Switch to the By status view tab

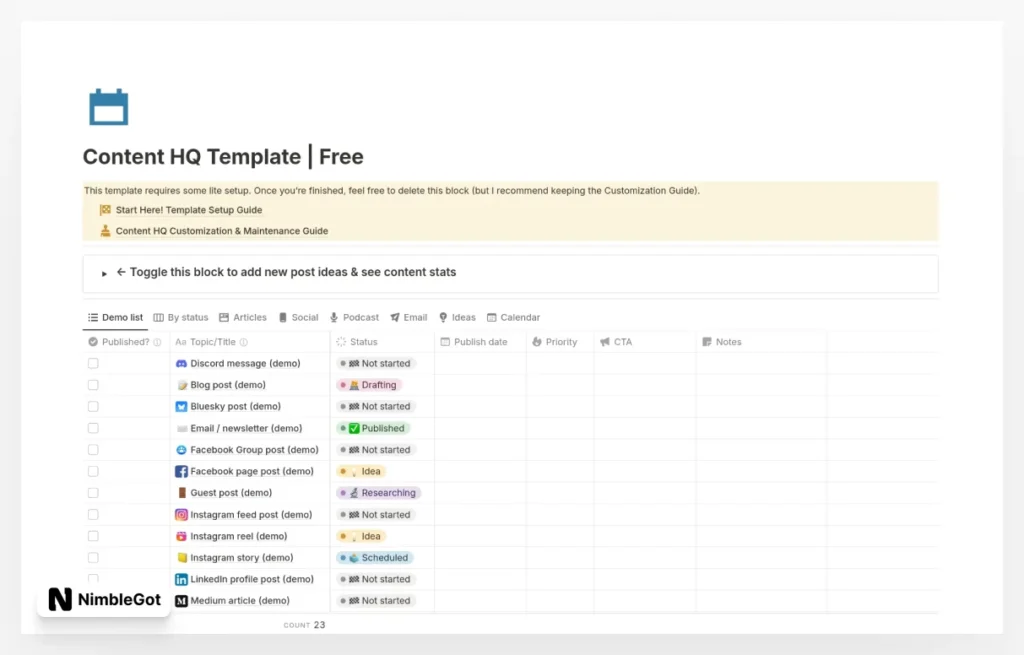(x=181, y=317)
